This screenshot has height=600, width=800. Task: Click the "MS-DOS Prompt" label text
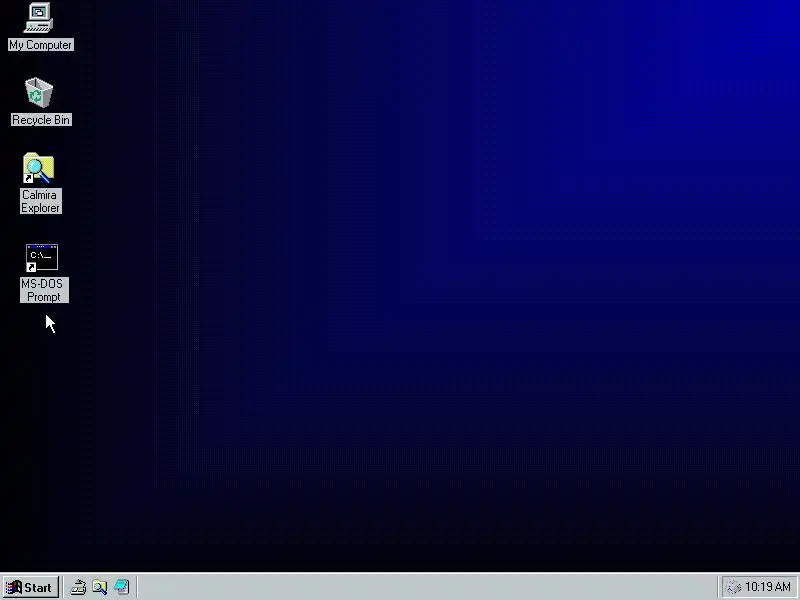[x=44, y=290]
